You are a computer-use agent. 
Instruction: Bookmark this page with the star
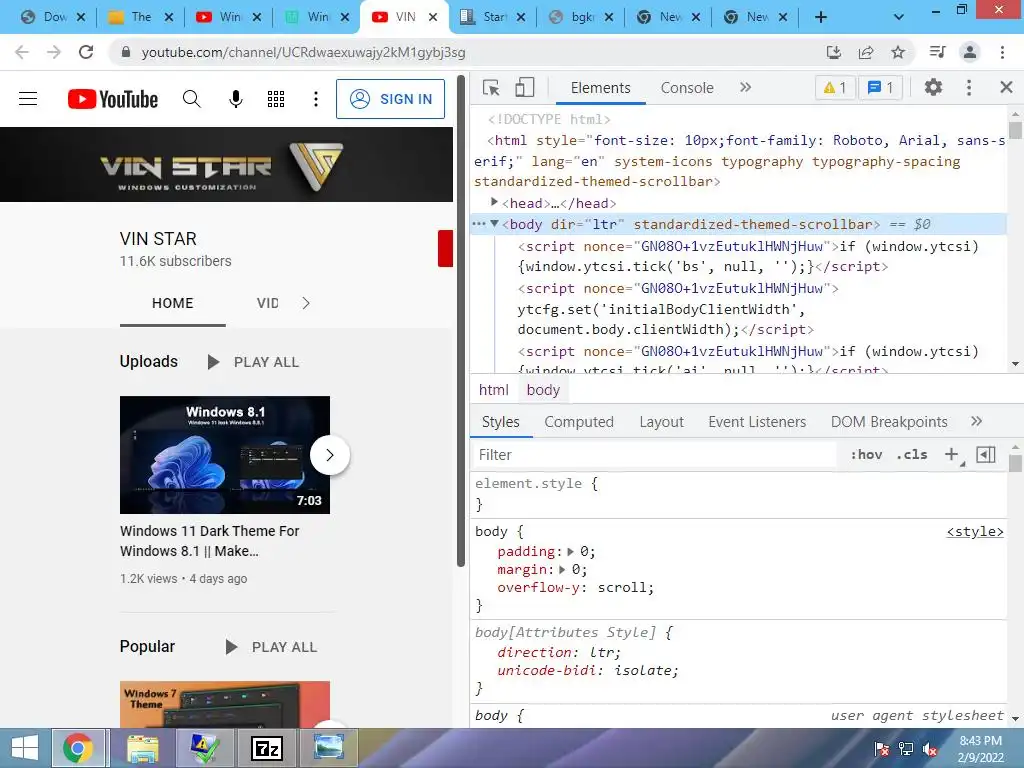898,52
